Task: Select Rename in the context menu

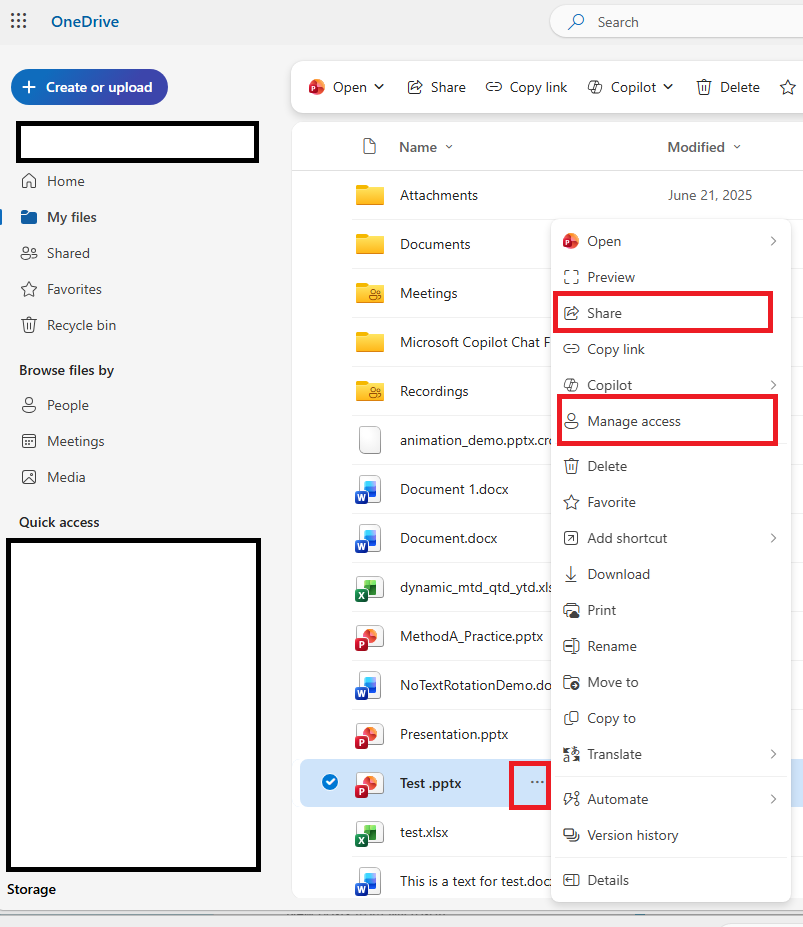Action: (x=671, y=646)
